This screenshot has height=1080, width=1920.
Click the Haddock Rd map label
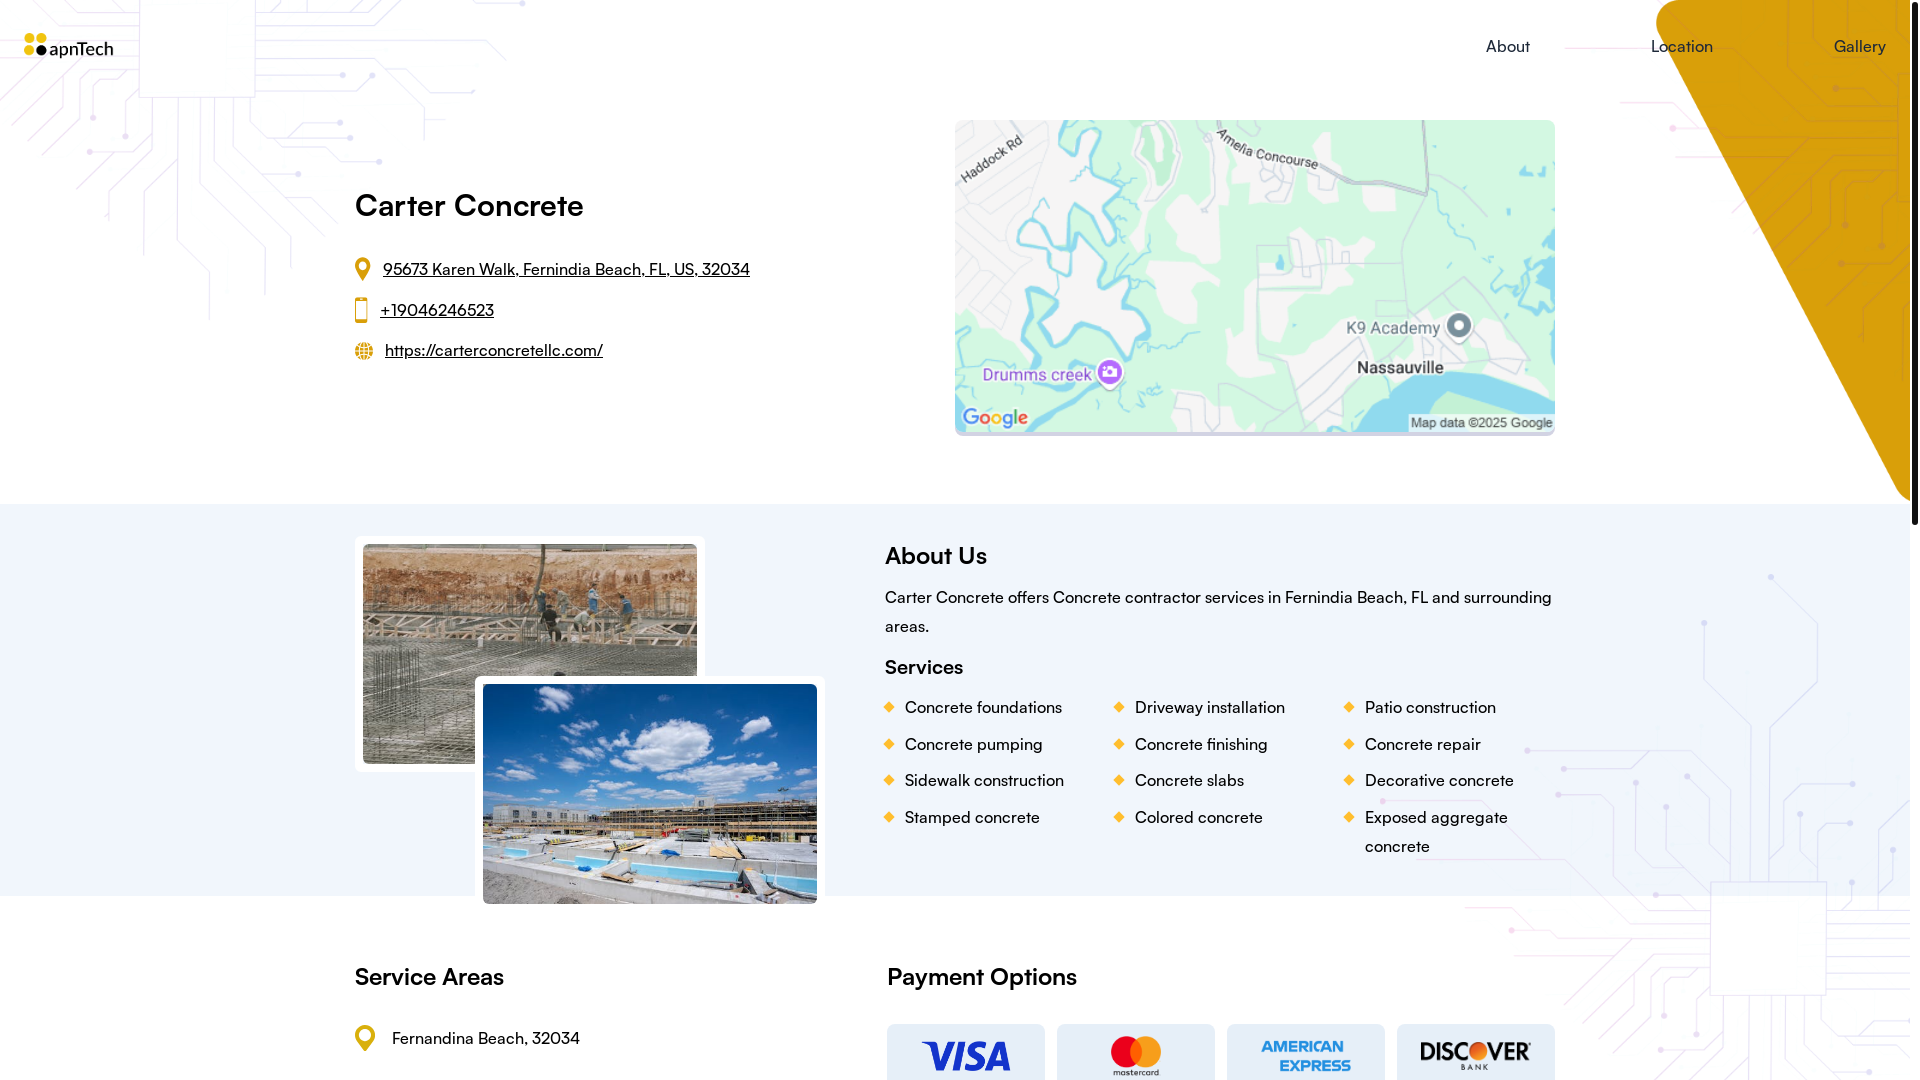click(991, 159)
